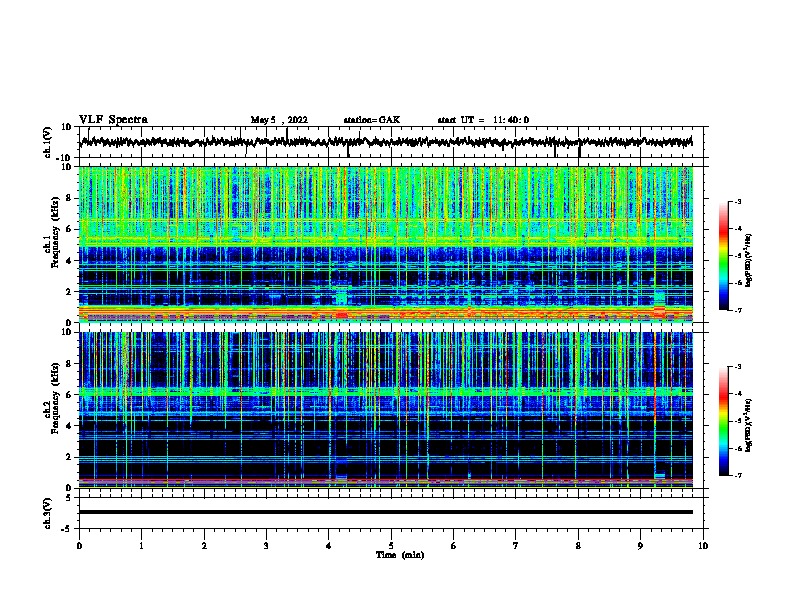Click time axis tick label "7"

coord(516,546)
